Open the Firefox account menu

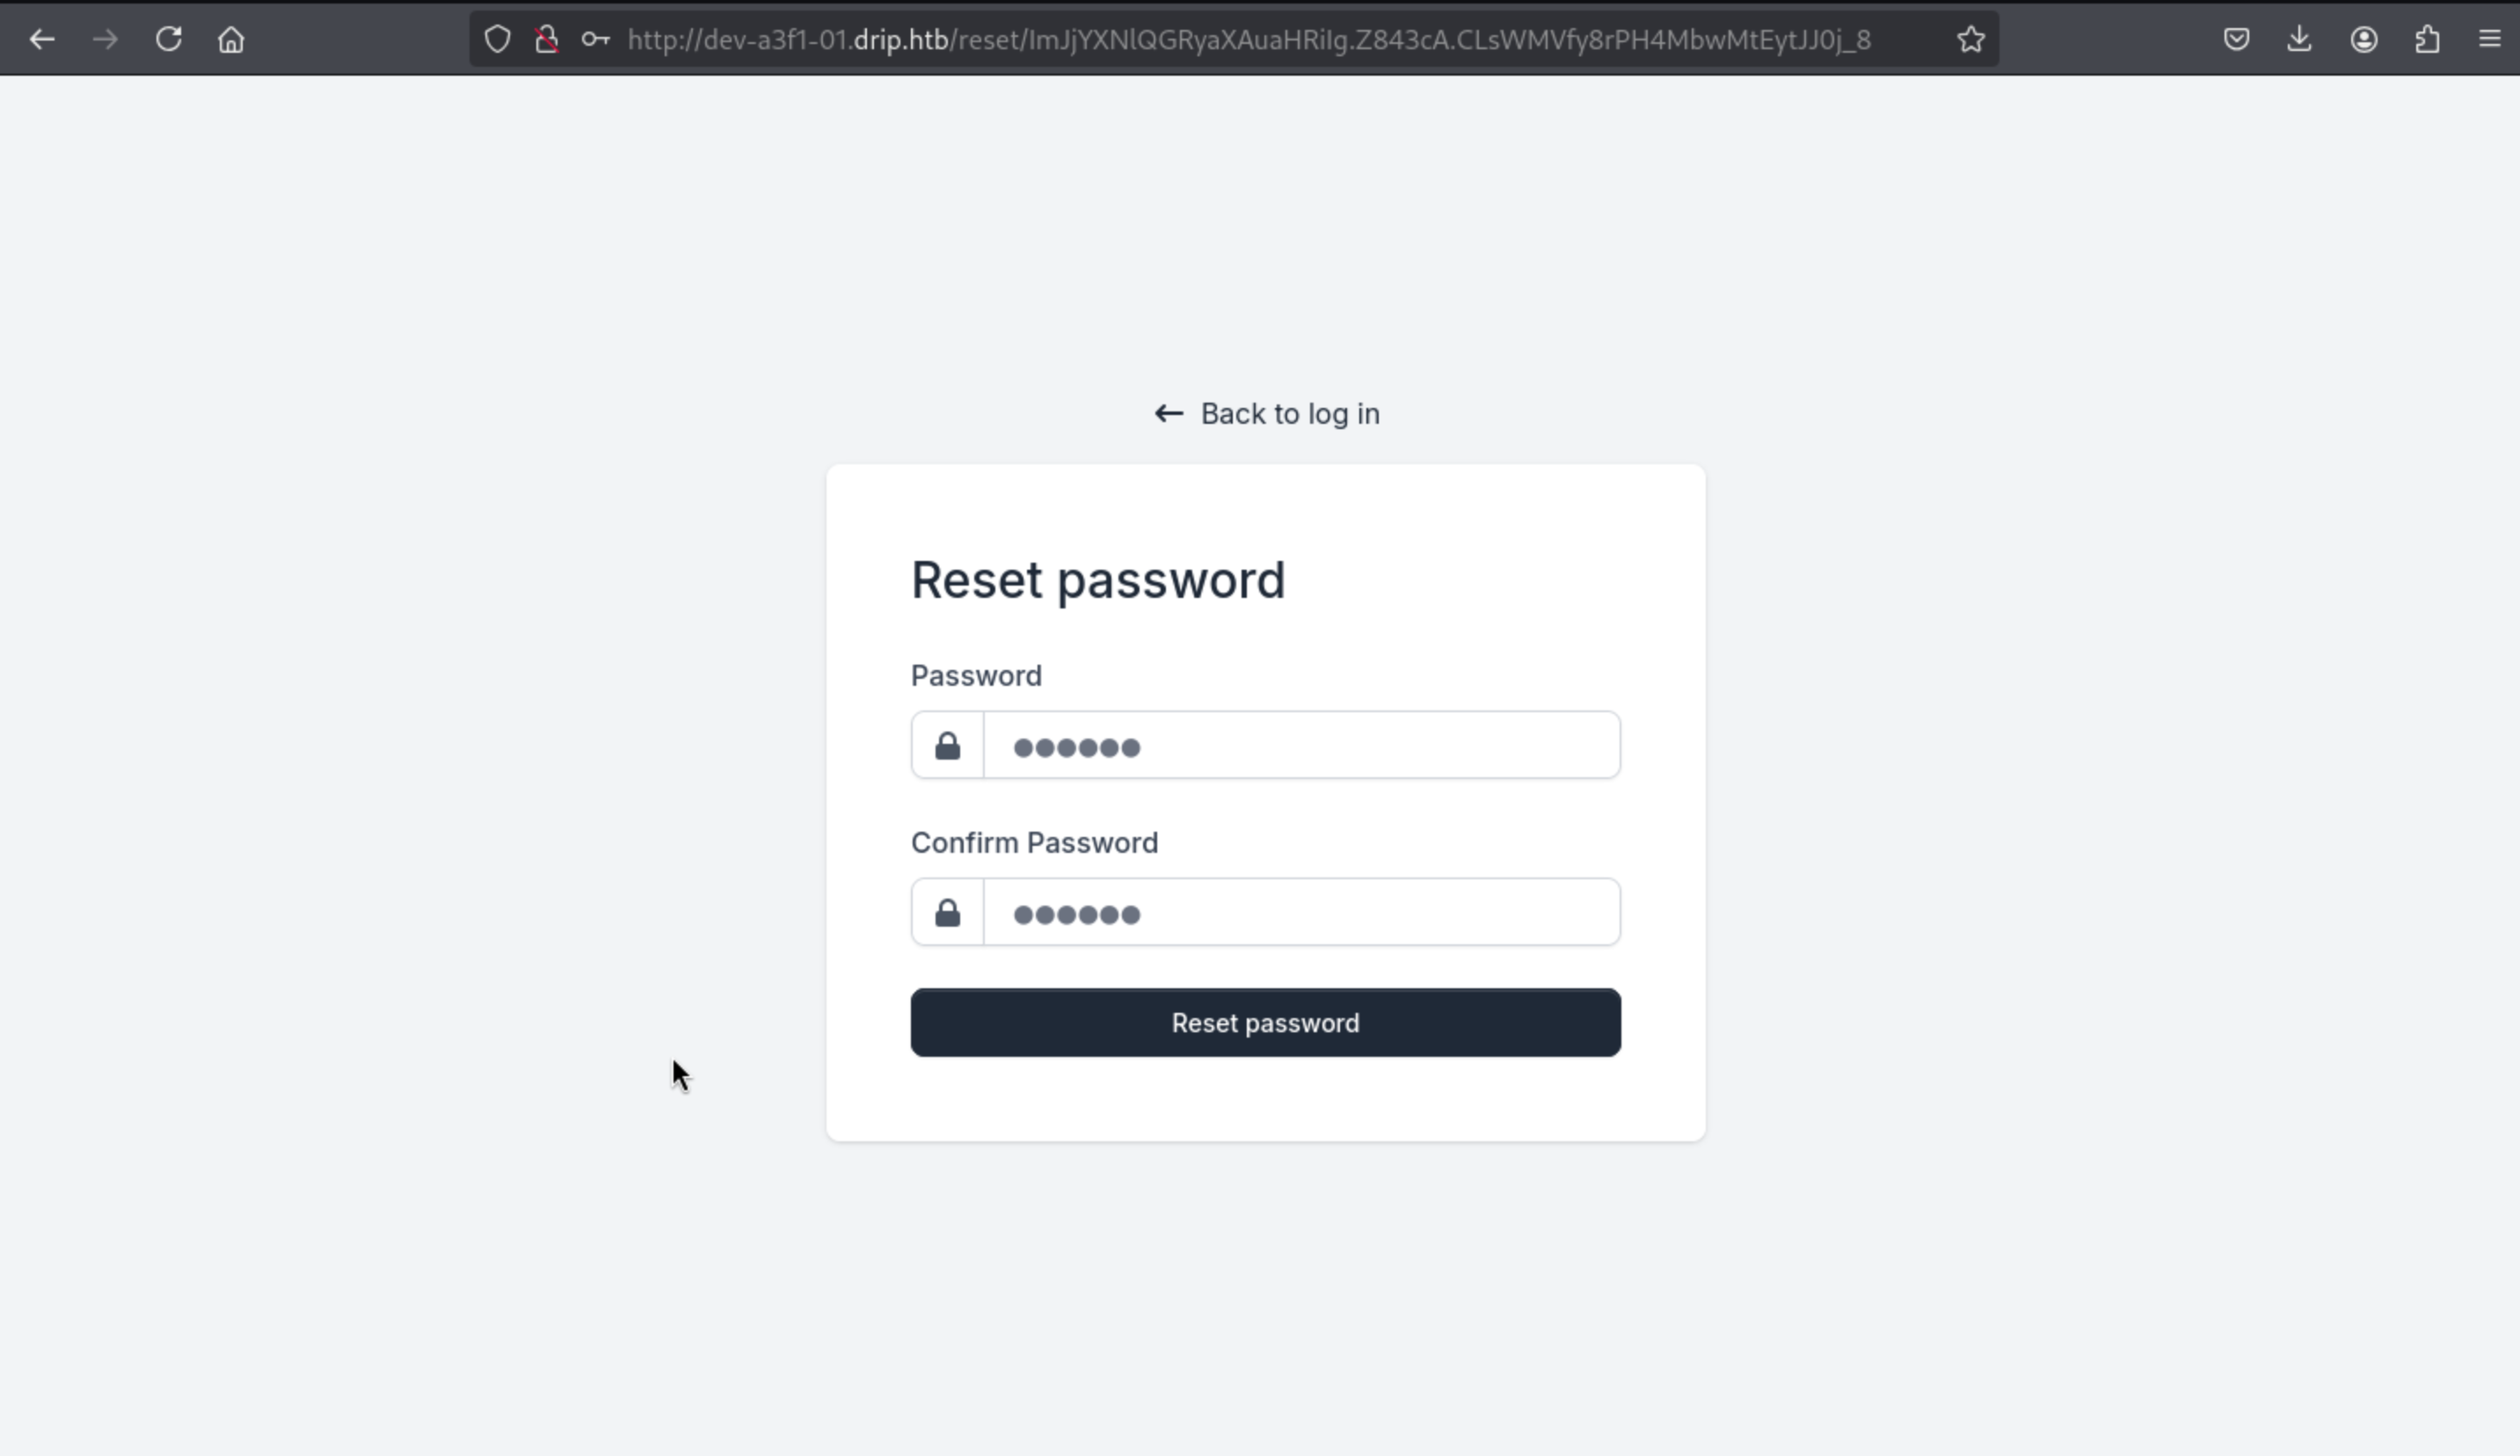[x=2363, y=40]
